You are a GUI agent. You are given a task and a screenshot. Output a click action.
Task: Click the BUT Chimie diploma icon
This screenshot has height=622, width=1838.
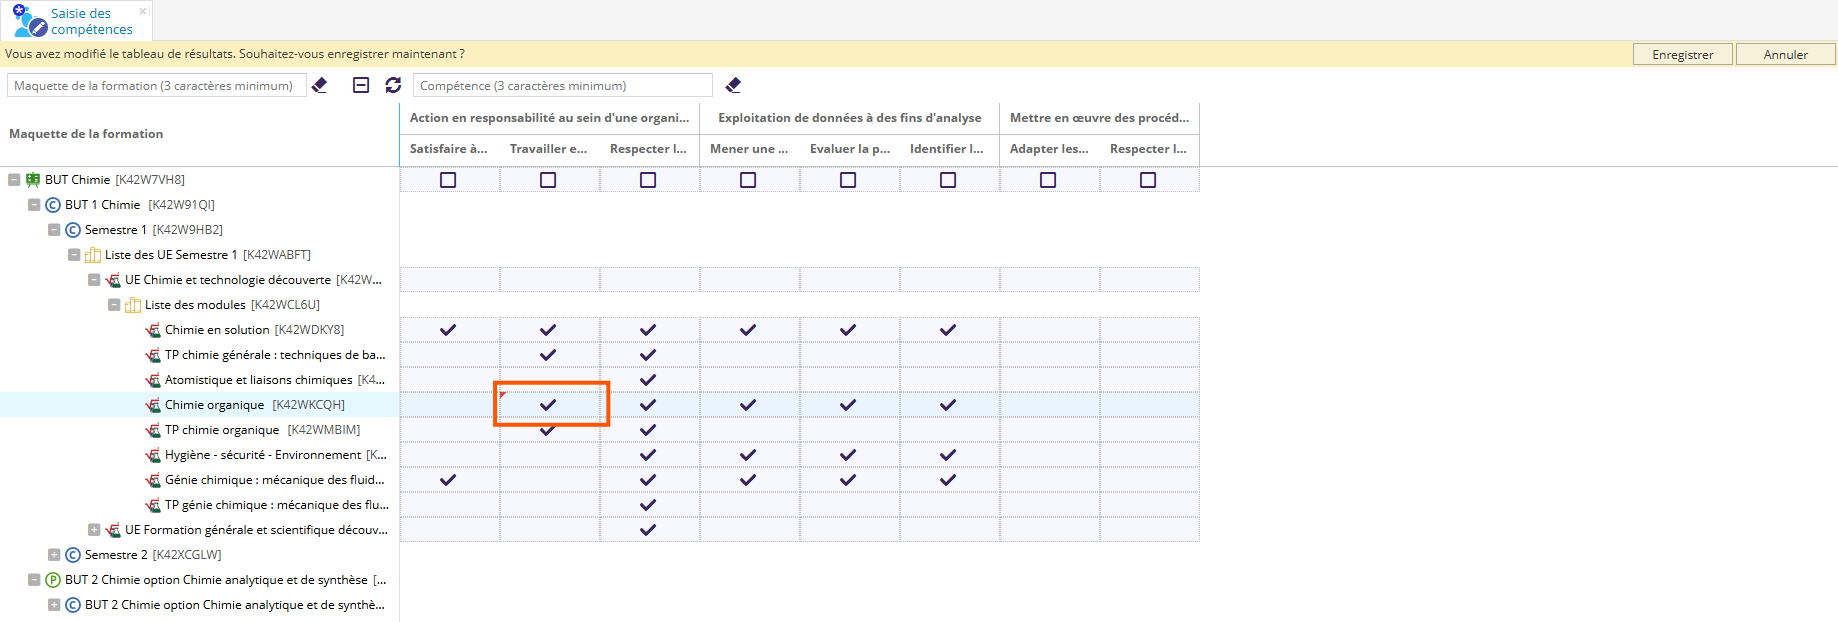coord(33,180)
